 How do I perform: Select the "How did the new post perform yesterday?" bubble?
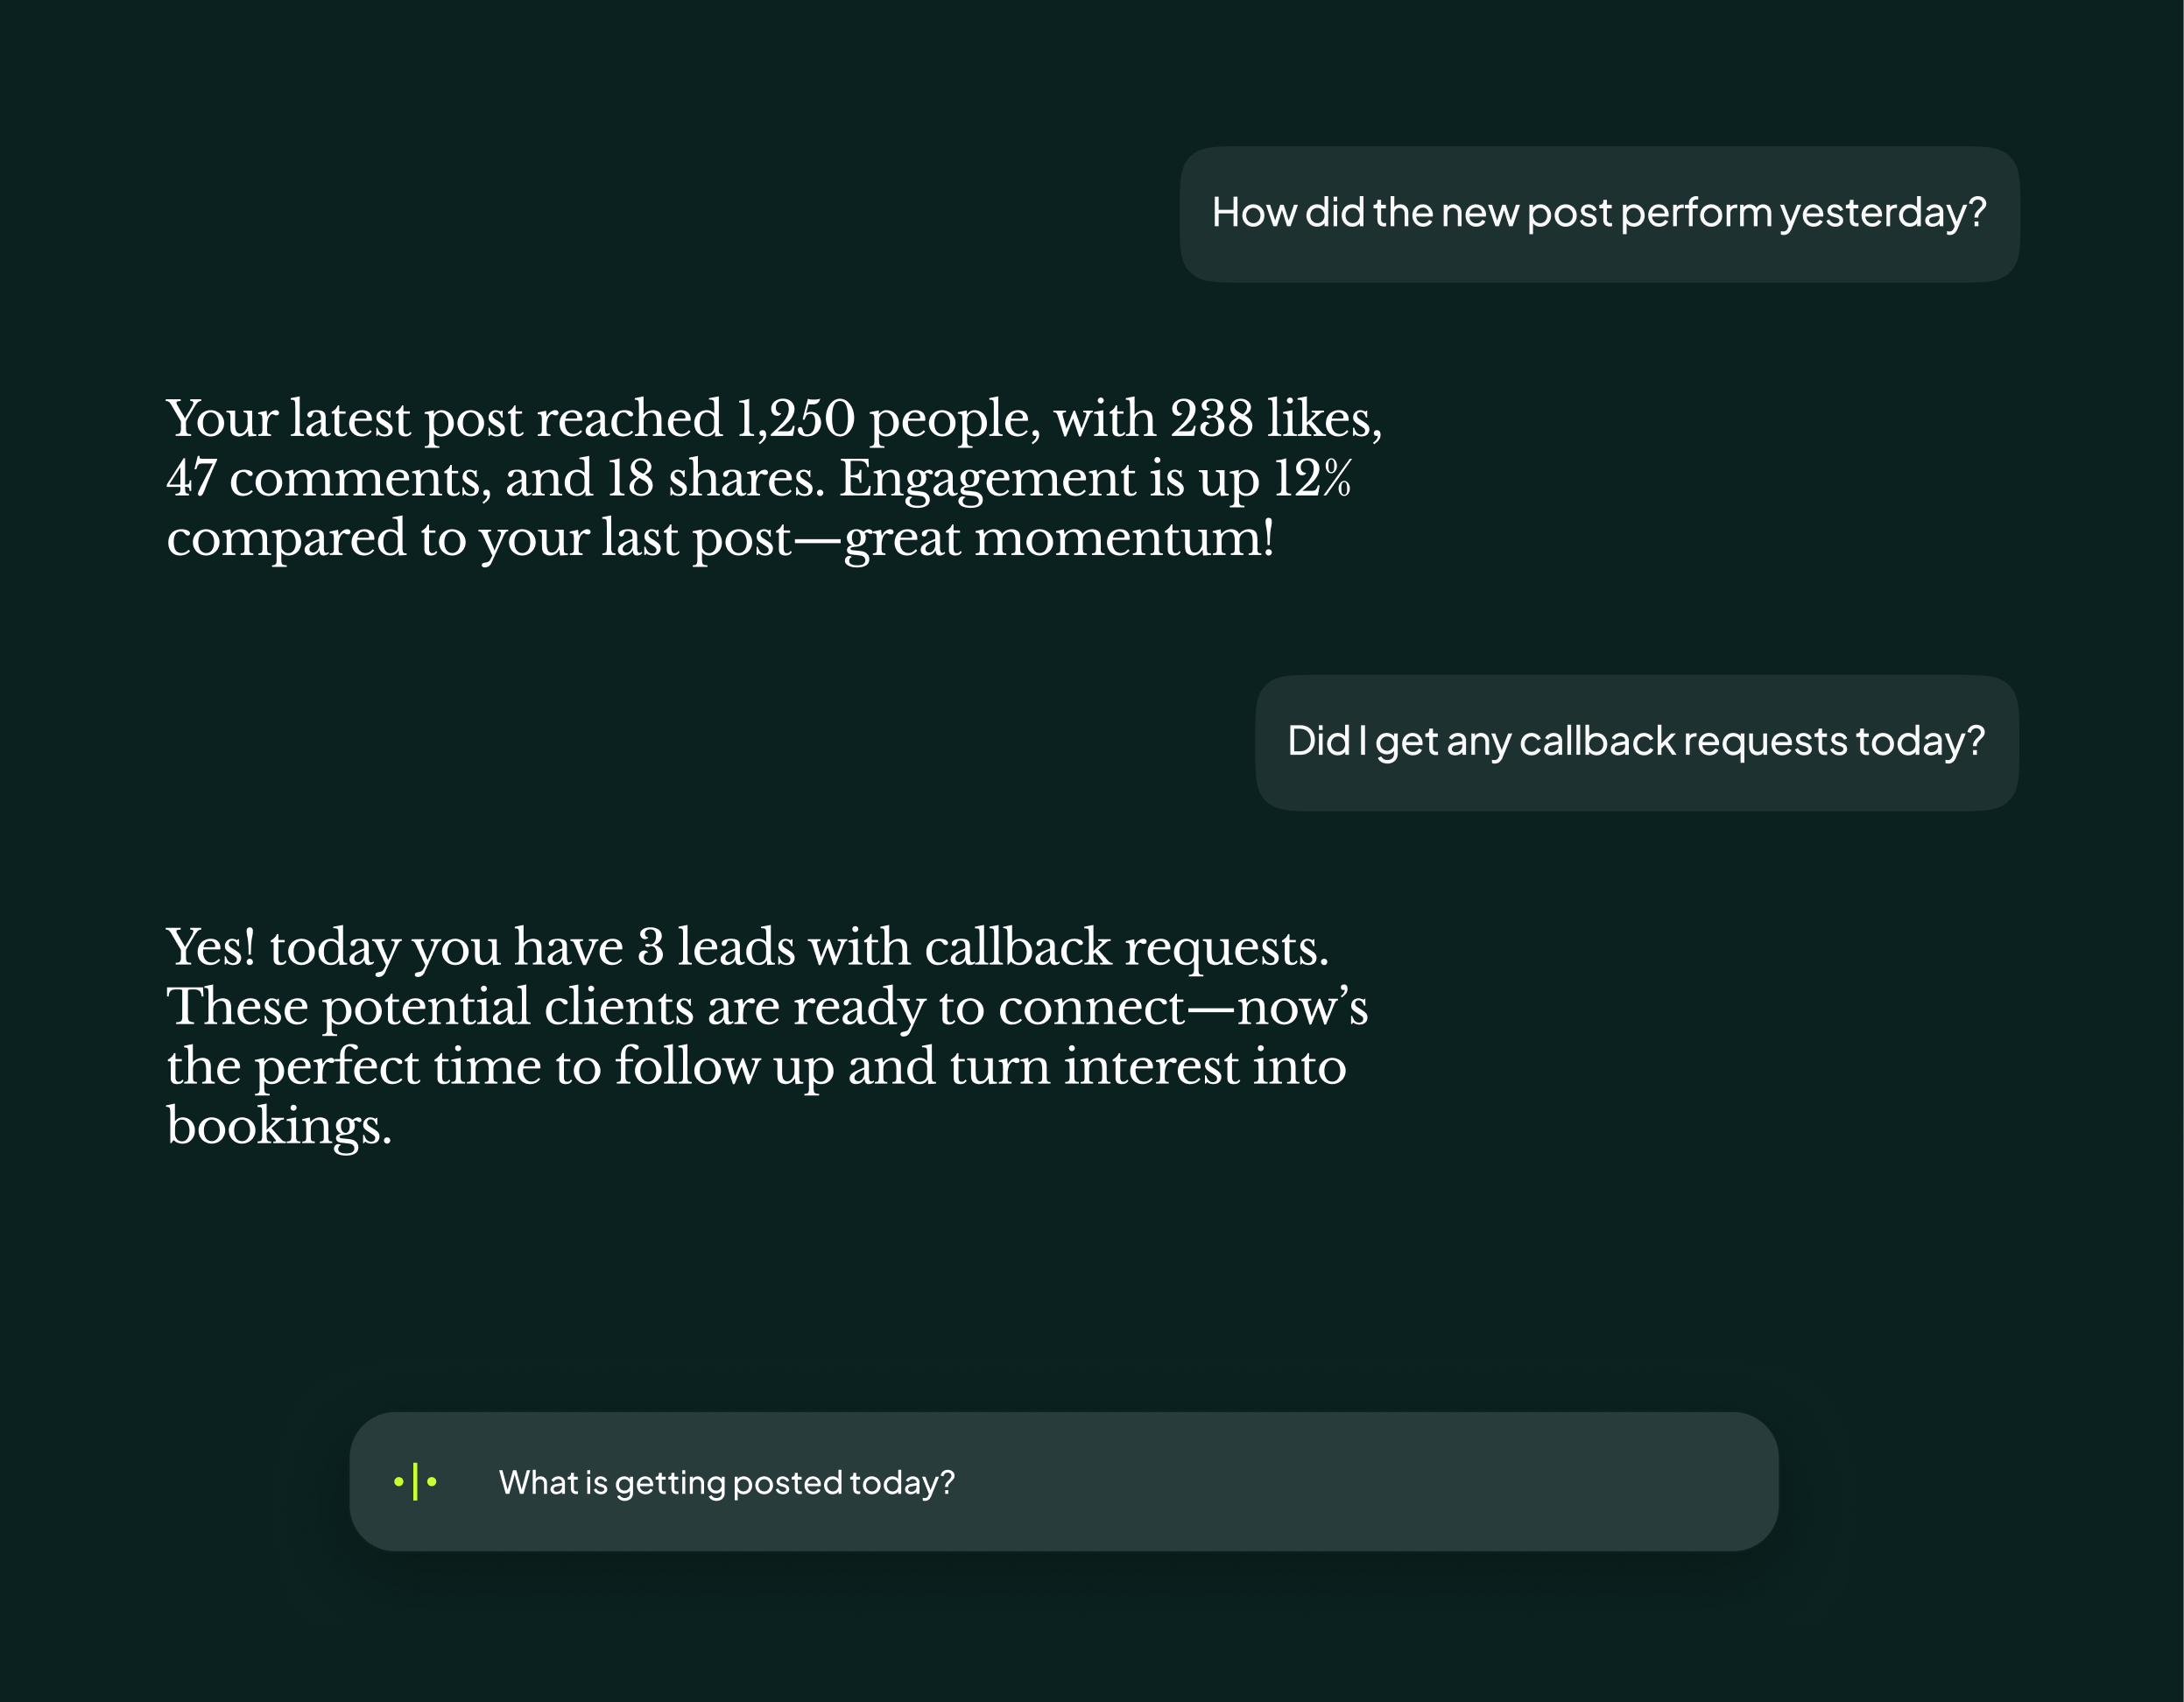1598,214
